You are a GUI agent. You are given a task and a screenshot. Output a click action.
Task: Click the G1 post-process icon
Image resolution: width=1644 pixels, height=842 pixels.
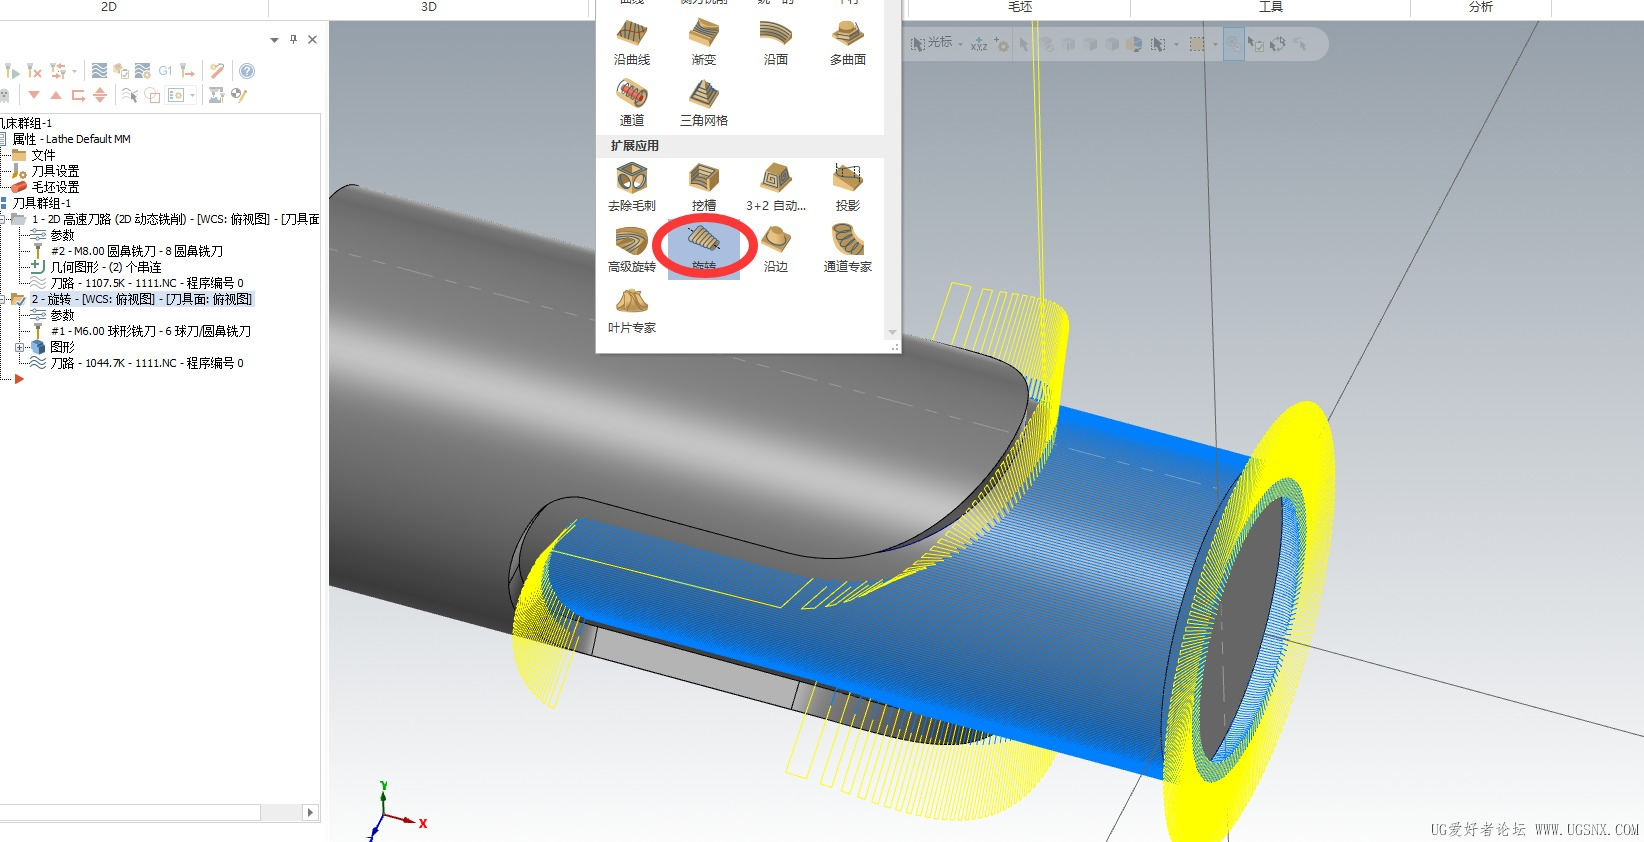(x=165, y=71)
